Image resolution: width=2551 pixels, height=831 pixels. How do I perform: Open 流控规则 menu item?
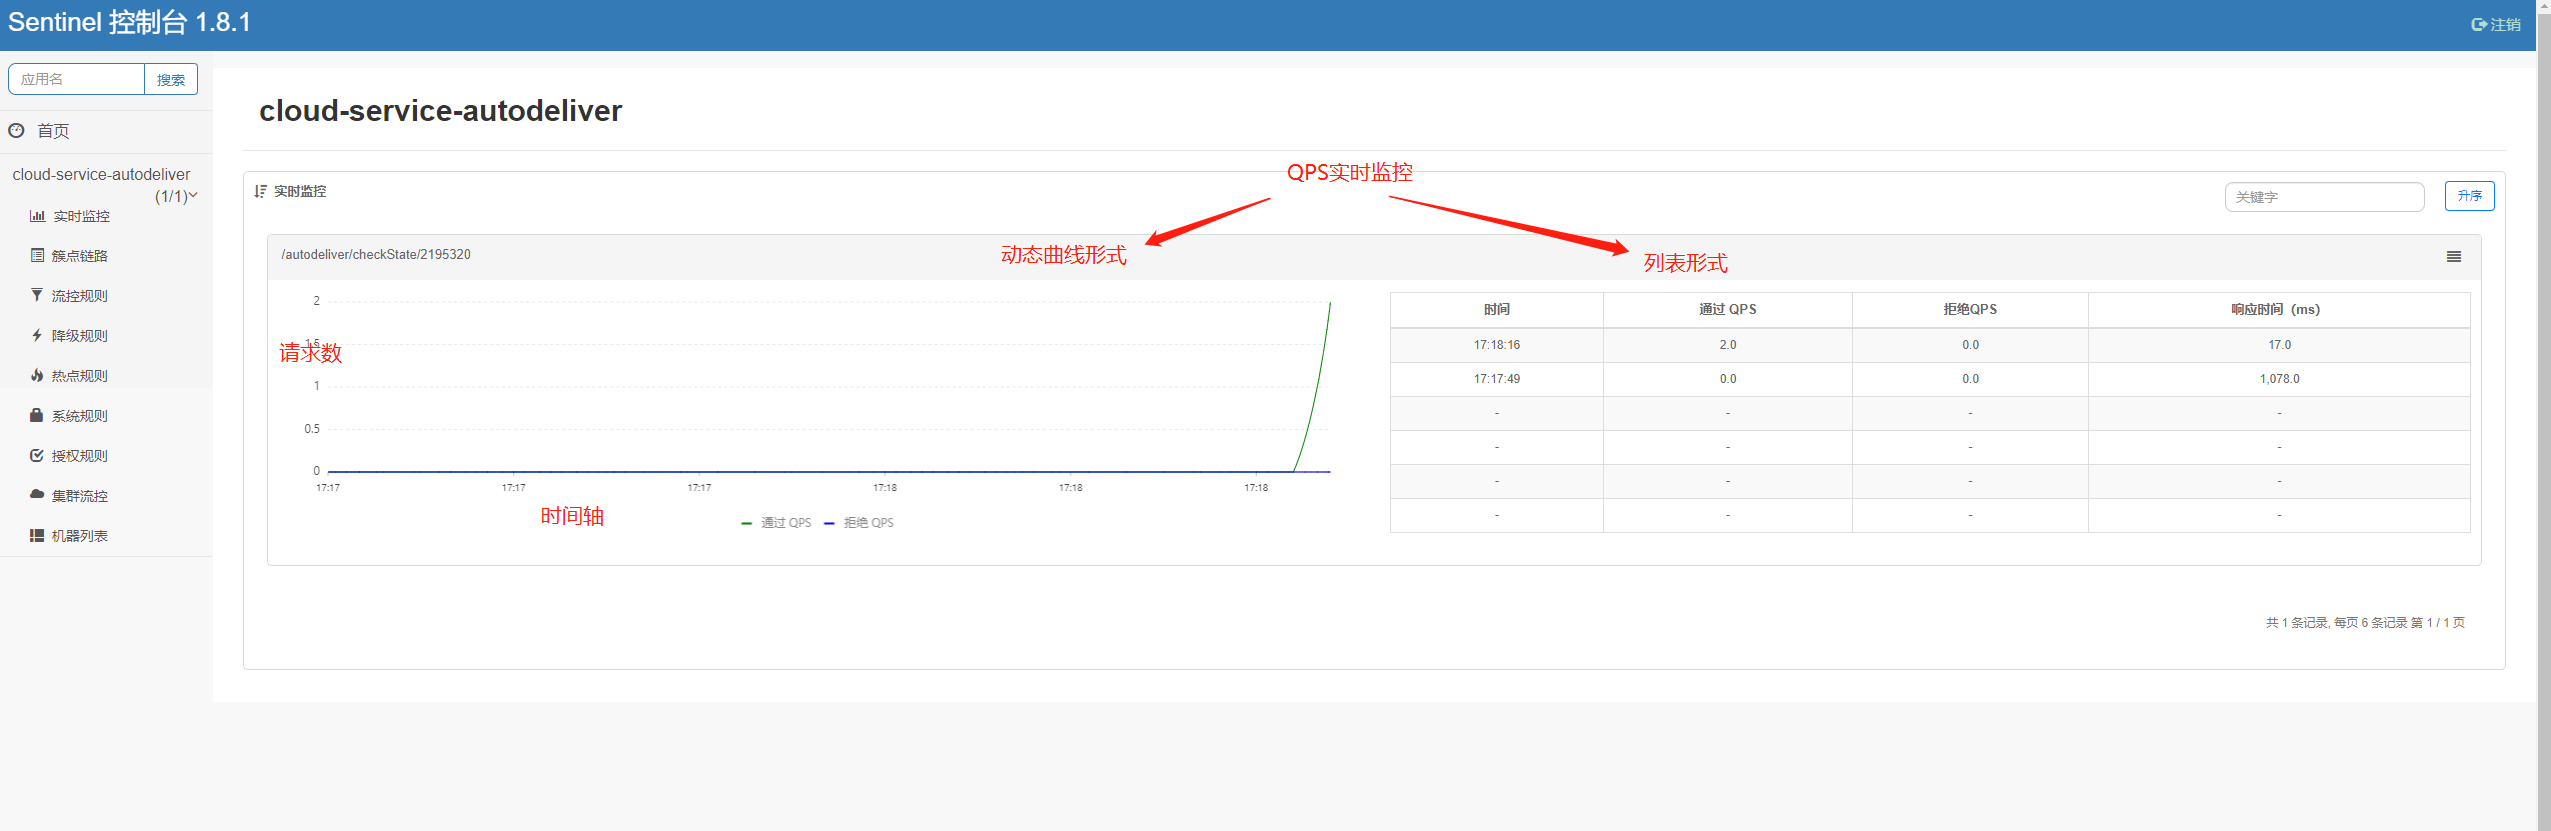coord(80,296)
